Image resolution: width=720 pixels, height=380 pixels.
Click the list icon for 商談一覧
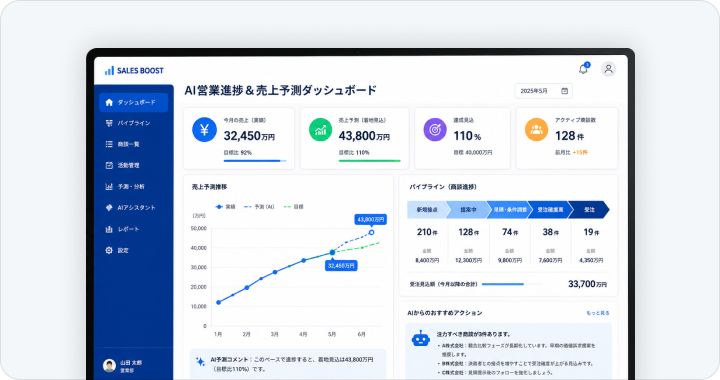[109, 144]
